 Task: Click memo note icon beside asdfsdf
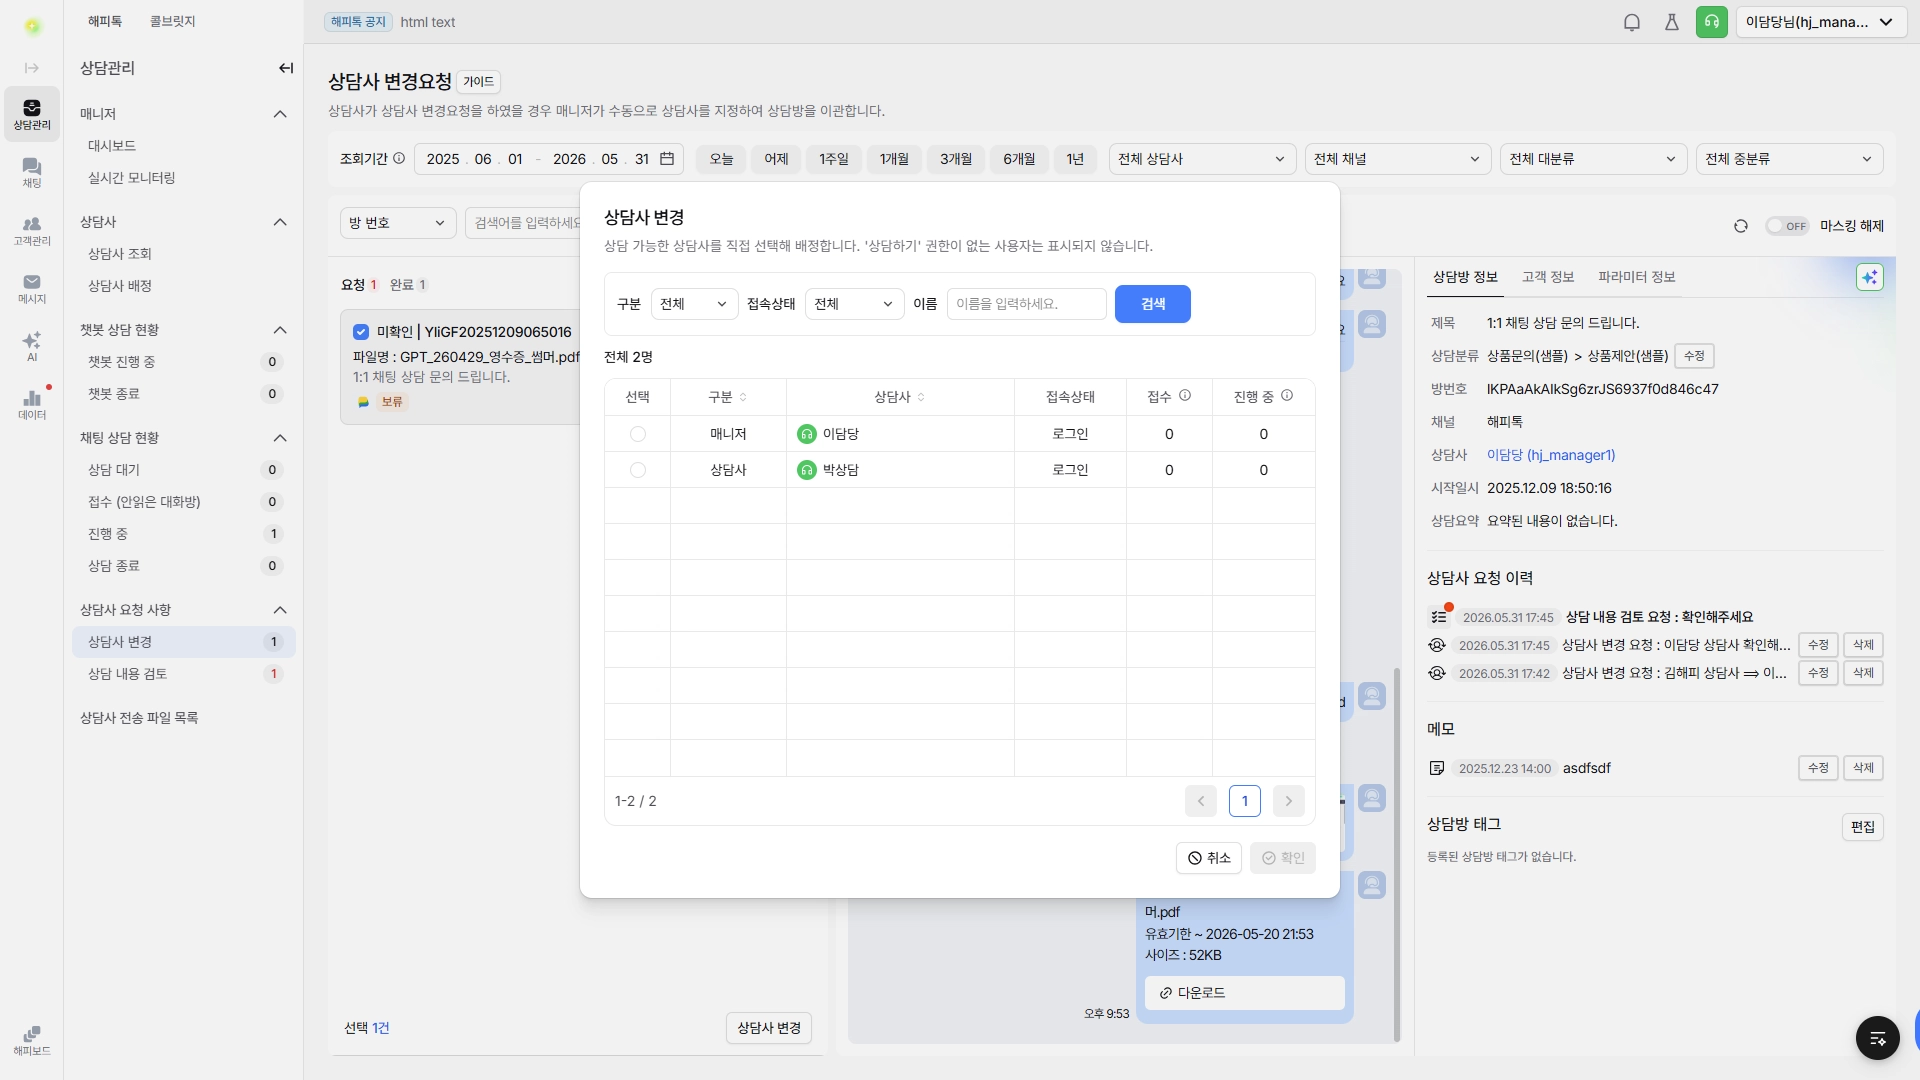(x=1437, y=768)
